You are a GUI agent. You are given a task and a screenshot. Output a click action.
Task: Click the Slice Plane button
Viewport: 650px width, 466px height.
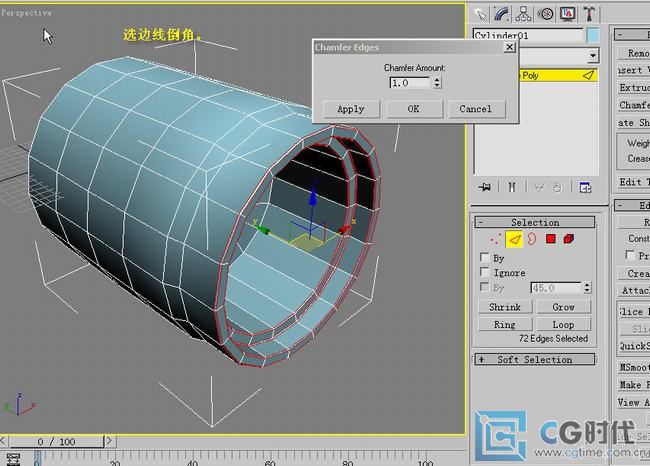[x=634, y=312]
